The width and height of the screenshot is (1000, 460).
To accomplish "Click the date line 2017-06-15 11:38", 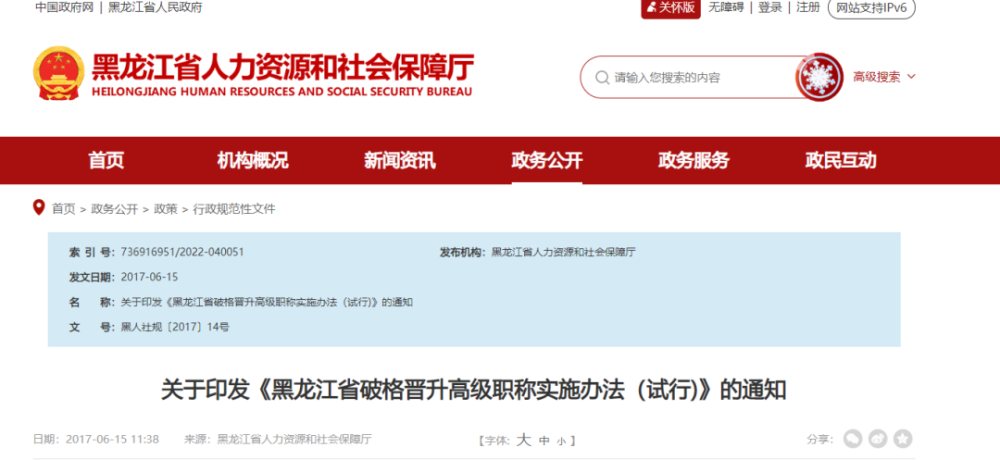I will (x=96, y=439).
